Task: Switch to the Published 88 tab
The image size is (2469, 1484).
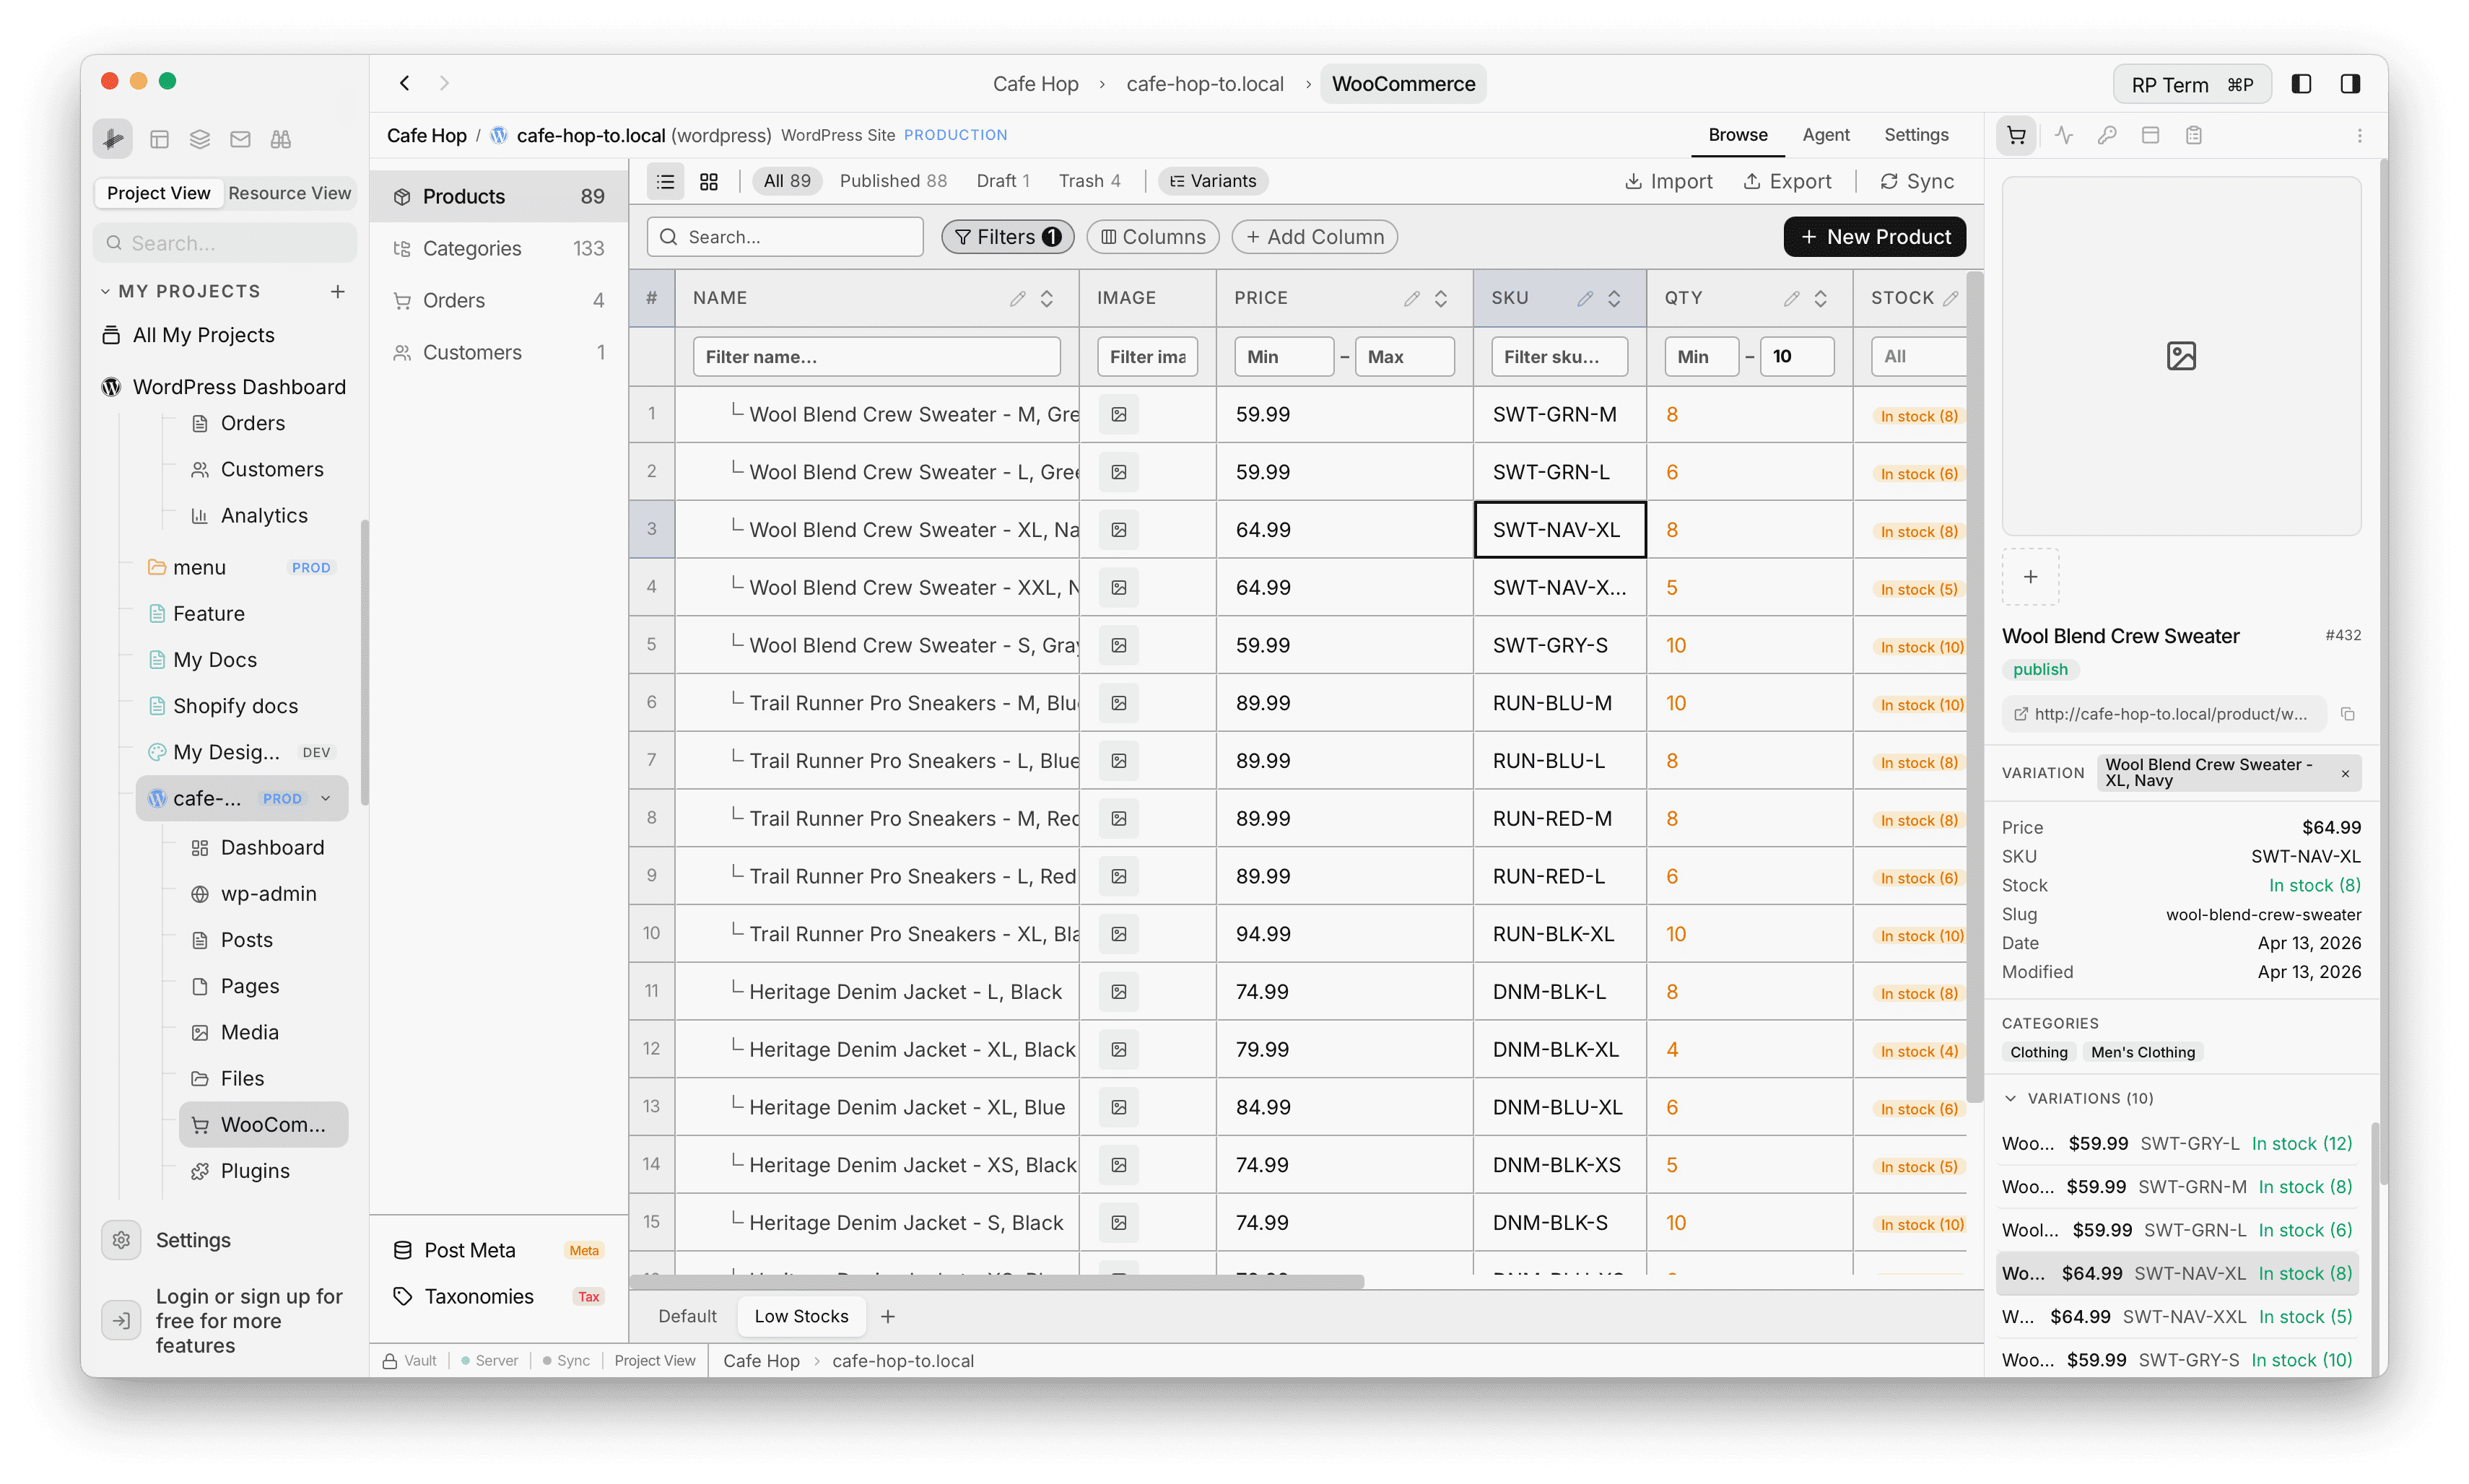Action: tap(893, 181)
